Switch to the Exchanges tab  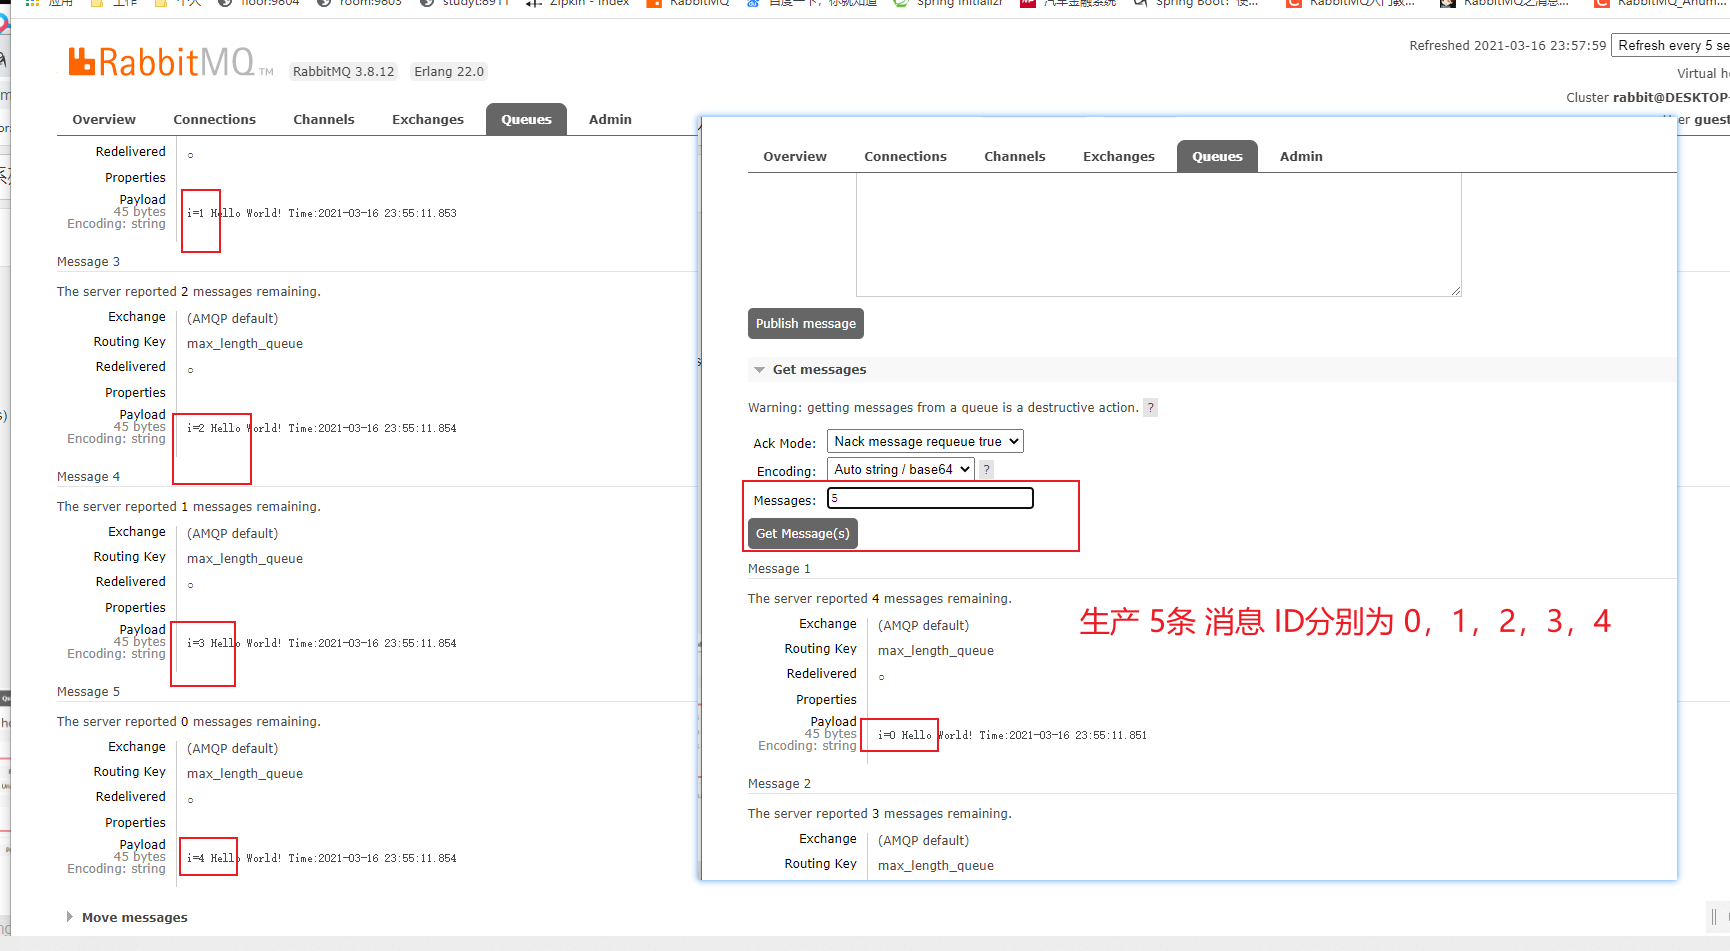pyautogui.click(x=427, y=119)
